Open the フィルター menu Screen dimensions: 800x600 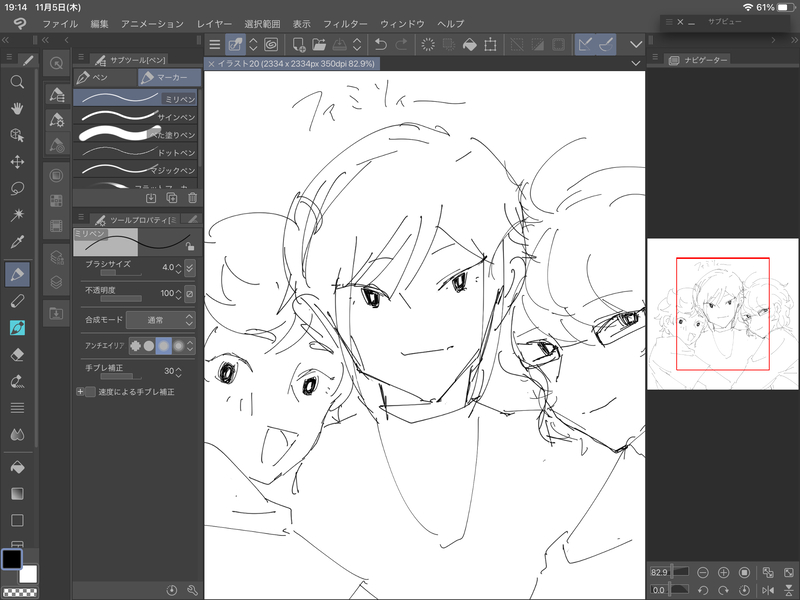pyautogui.click(x=345, y=23)
